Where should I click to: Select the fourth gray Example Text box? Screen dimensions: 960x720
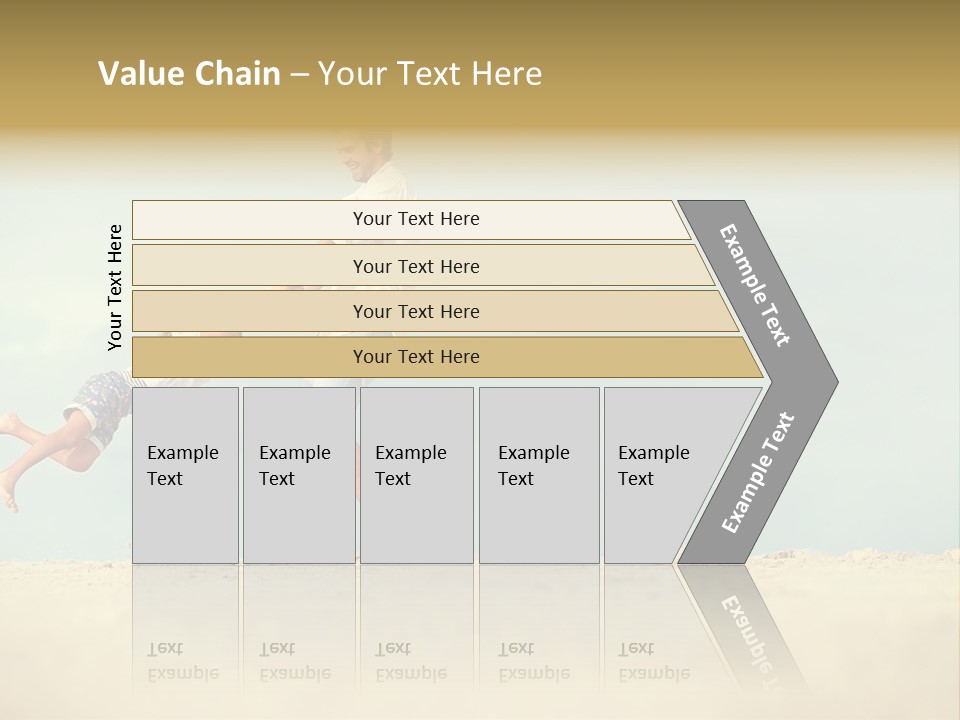pos(539,475)
